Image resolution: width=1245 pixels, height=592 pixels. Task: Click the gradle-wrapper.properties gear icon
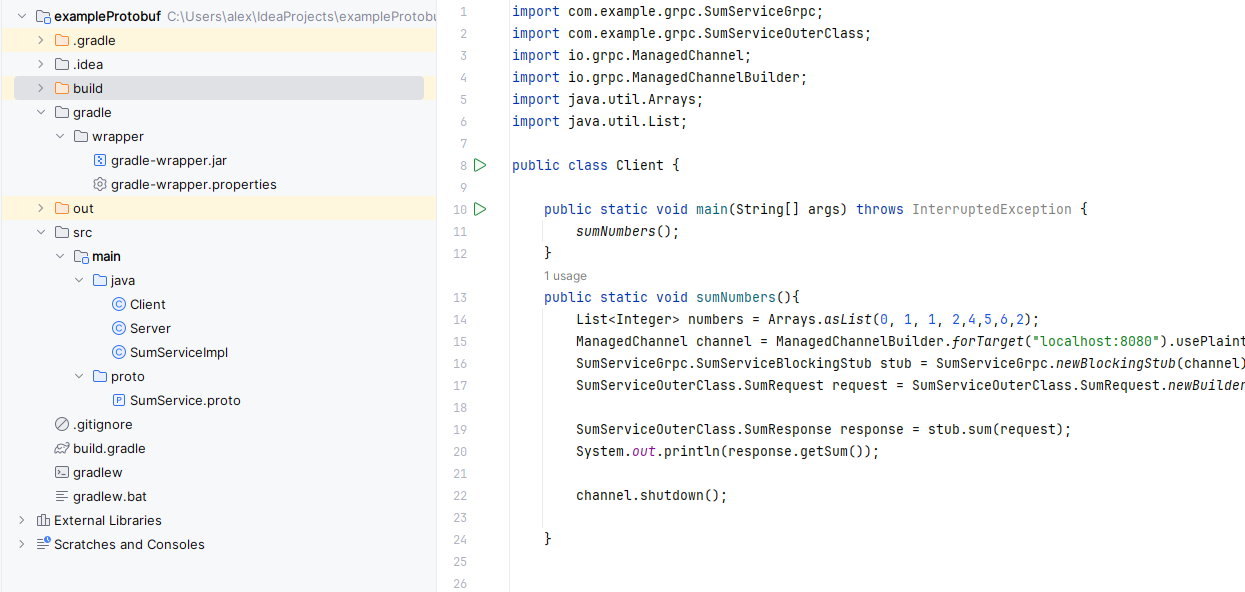100,185
